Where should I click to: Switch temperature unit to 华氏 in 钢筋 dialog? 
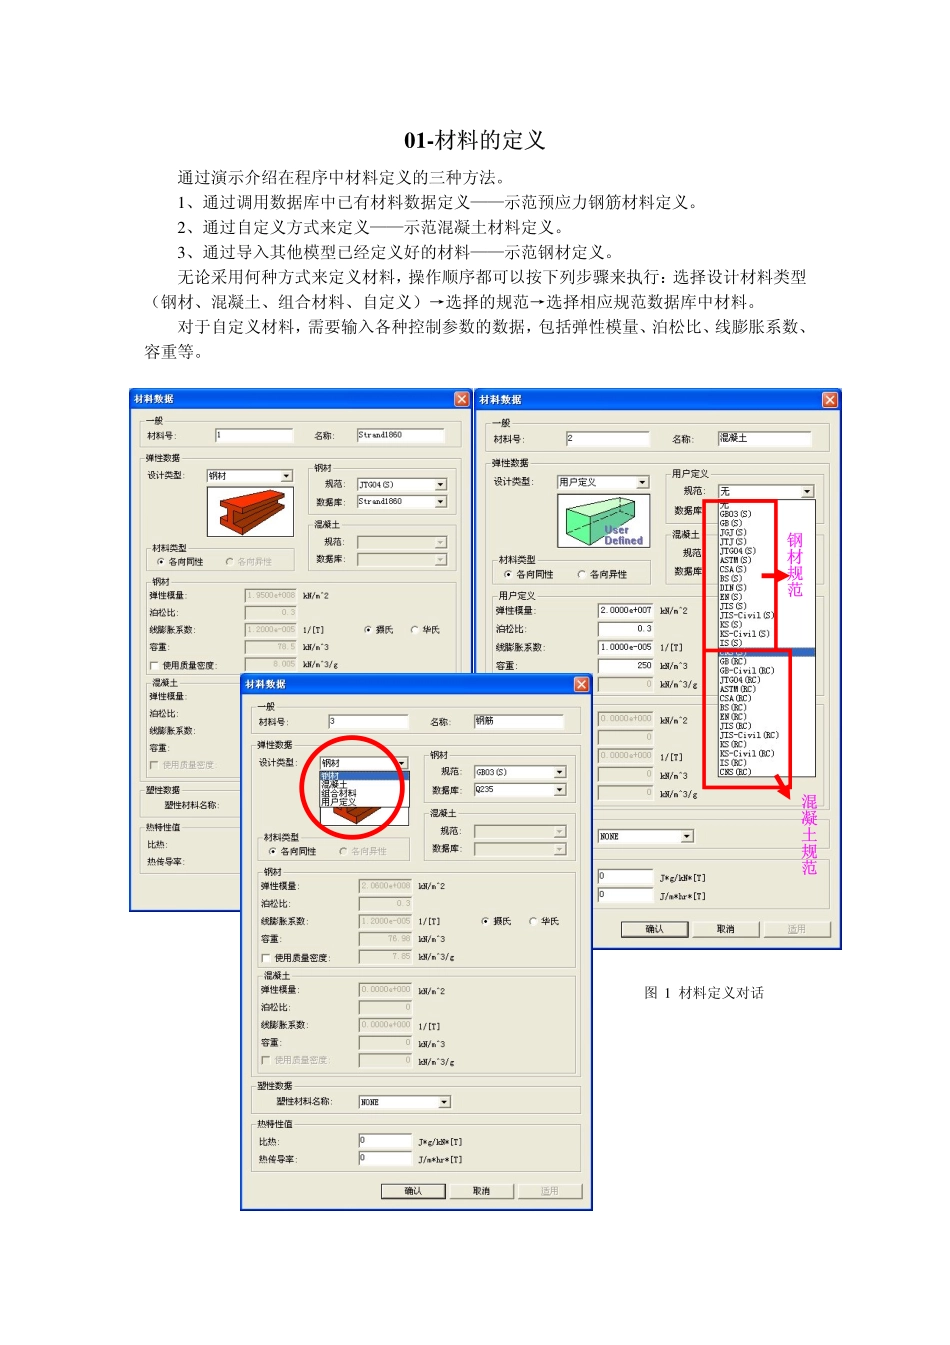click(x=533, y=921)
